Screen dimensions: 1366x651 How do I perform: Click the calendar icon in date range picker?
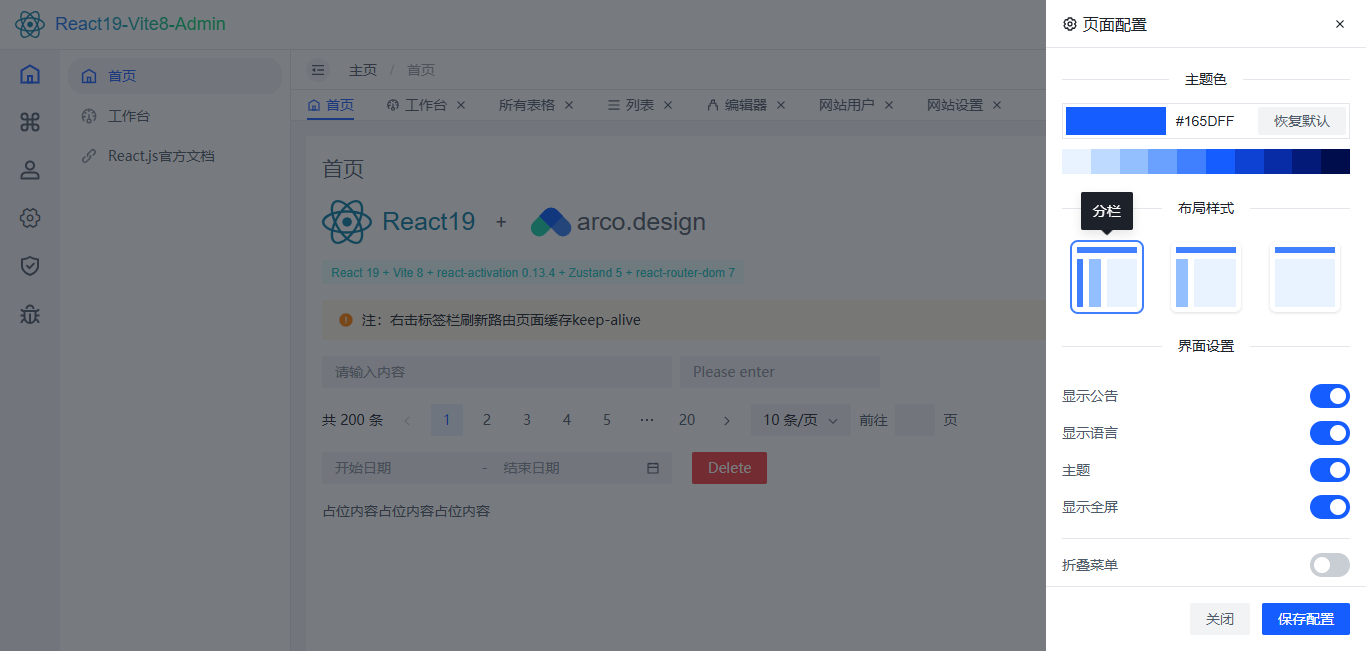point(653,468)
